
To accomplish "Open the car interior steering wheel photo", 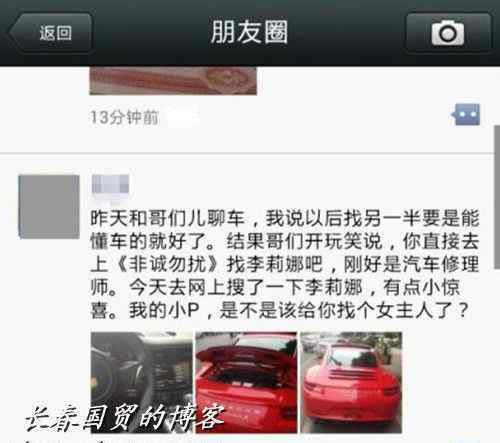I will click(142, 382).
